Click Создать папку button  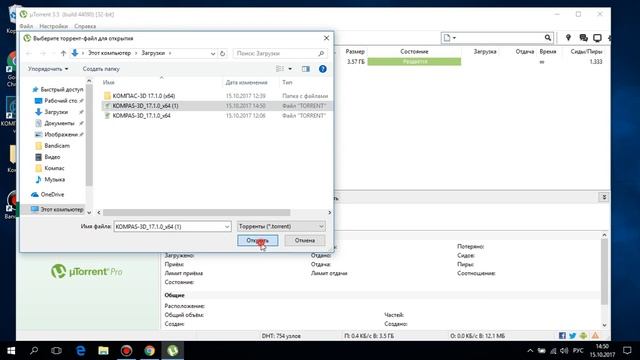click(x=101, y=69)
